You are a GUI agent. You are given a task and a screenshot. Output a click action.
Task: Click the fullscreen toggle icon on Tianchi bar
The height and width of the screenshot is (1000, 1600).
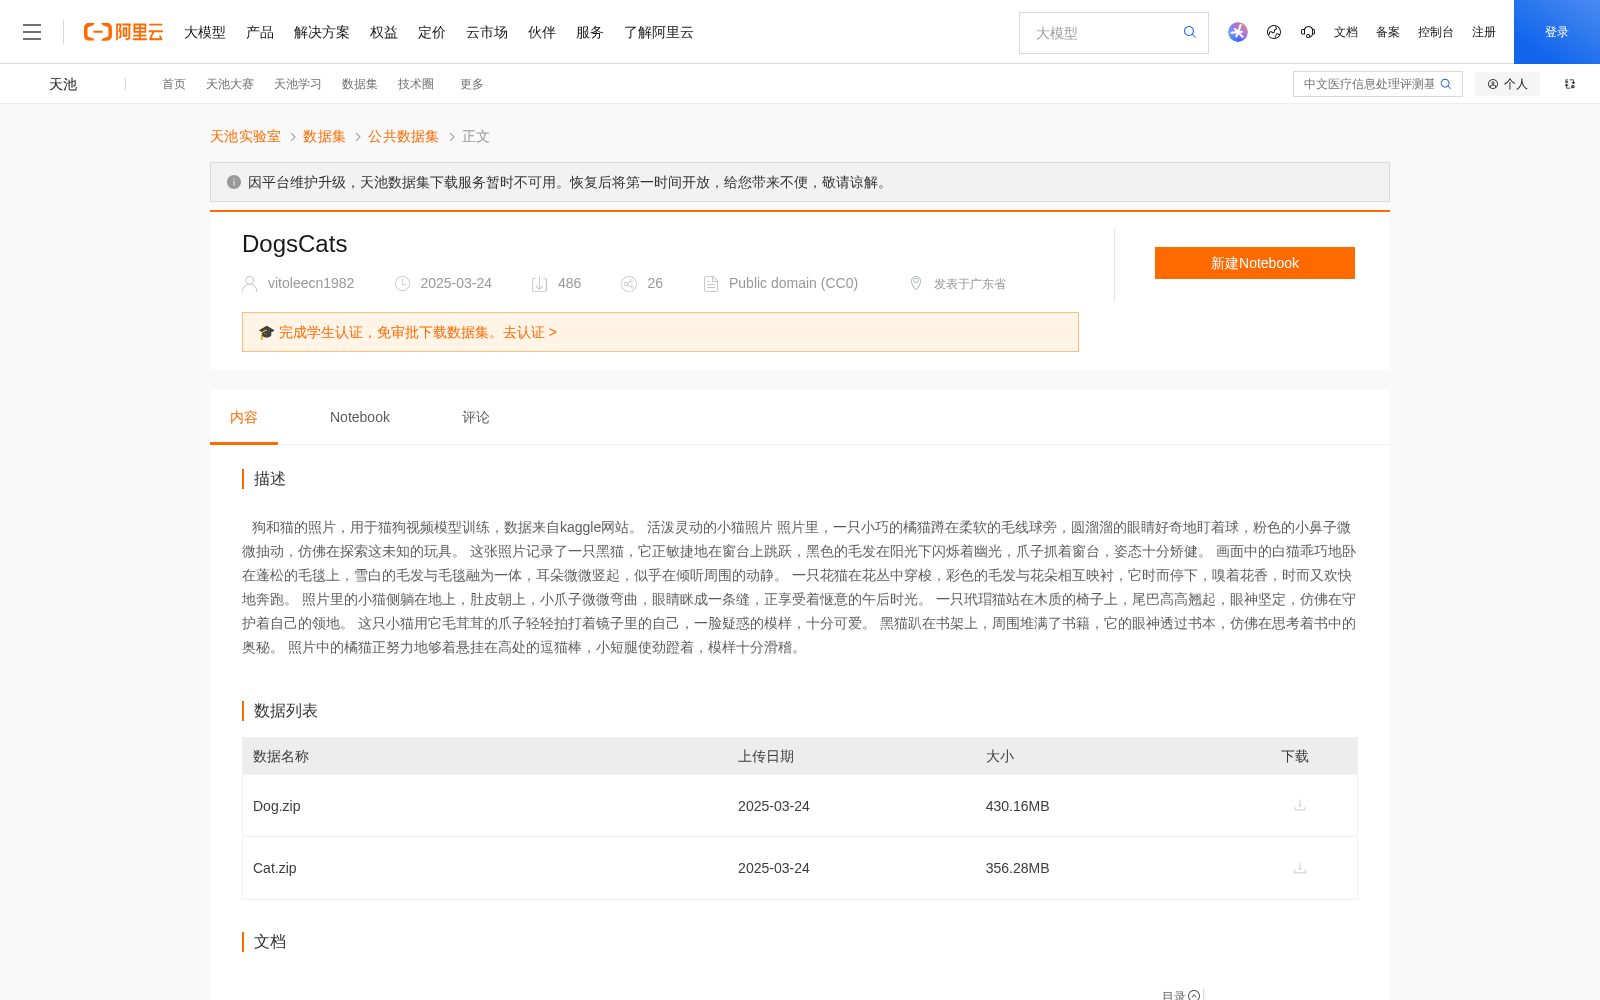pos(1570,84)
